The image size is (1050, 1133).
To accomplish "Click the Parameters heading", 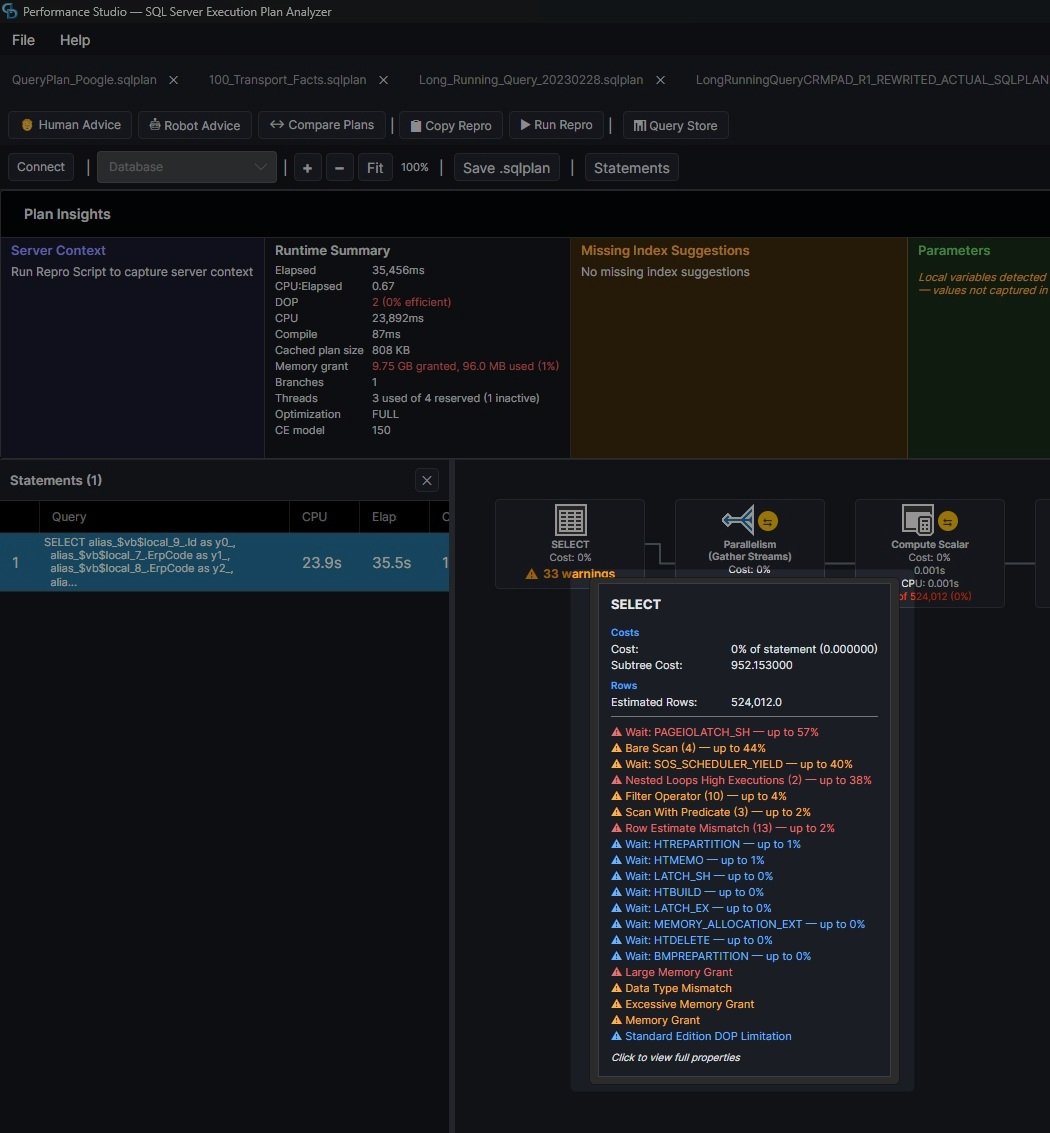I will coord(954,250).
